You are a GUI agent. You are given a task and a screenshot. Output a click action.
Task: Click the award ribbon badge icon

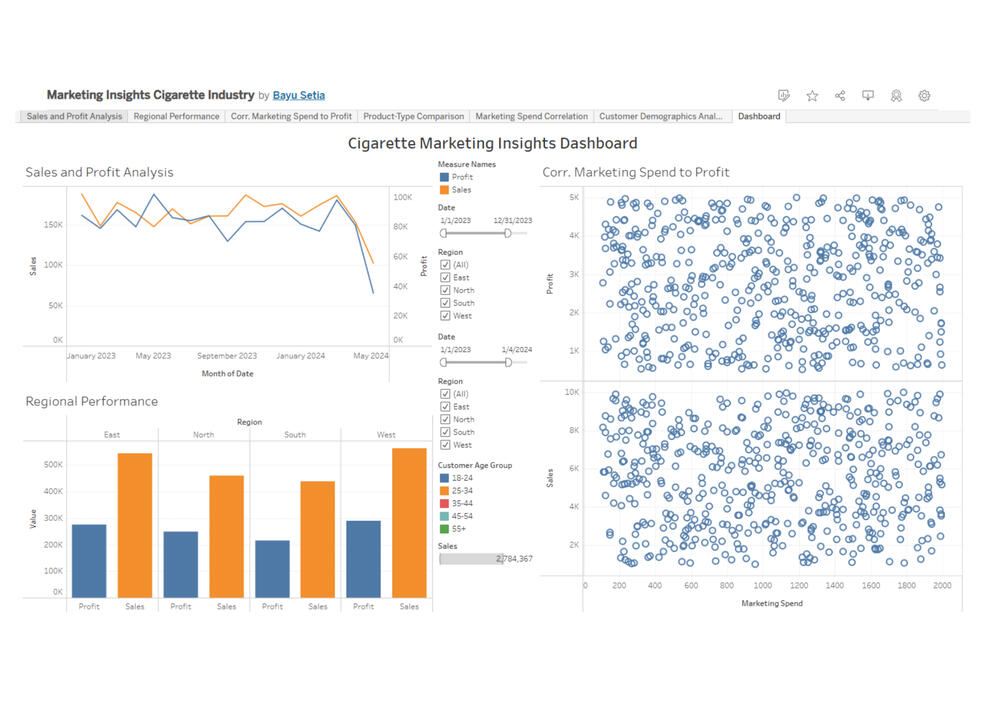pyautogui.click(x=896, y=96)
